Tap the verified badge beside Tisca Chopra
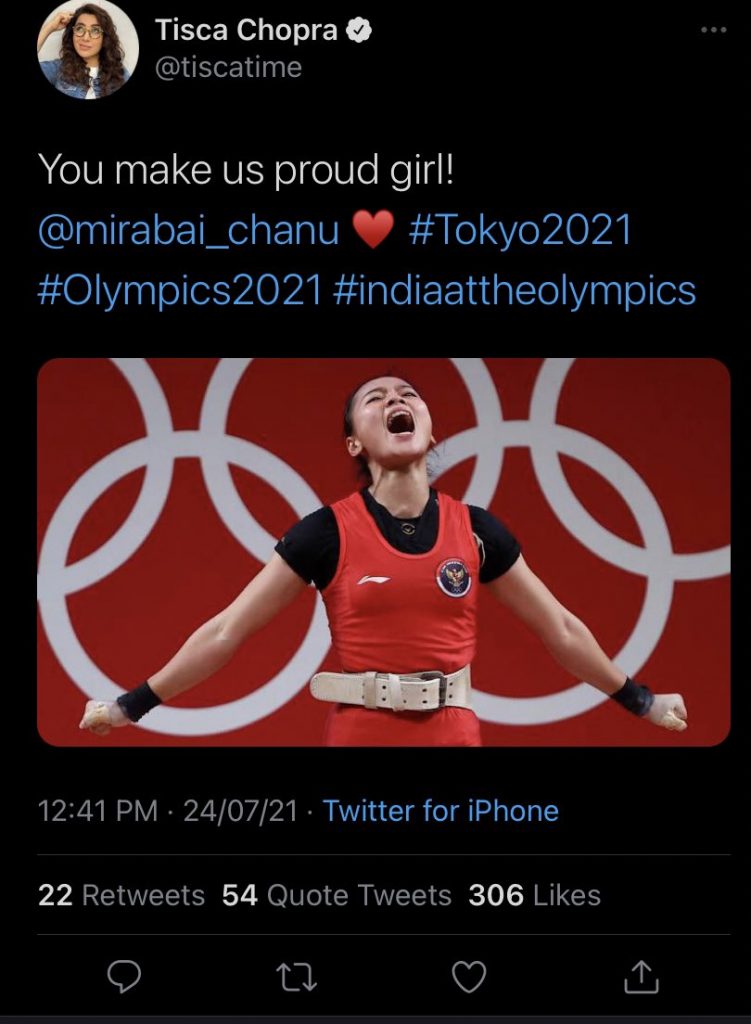The height and width of the screenshot is (1024, 751). (x=359, y=31)
